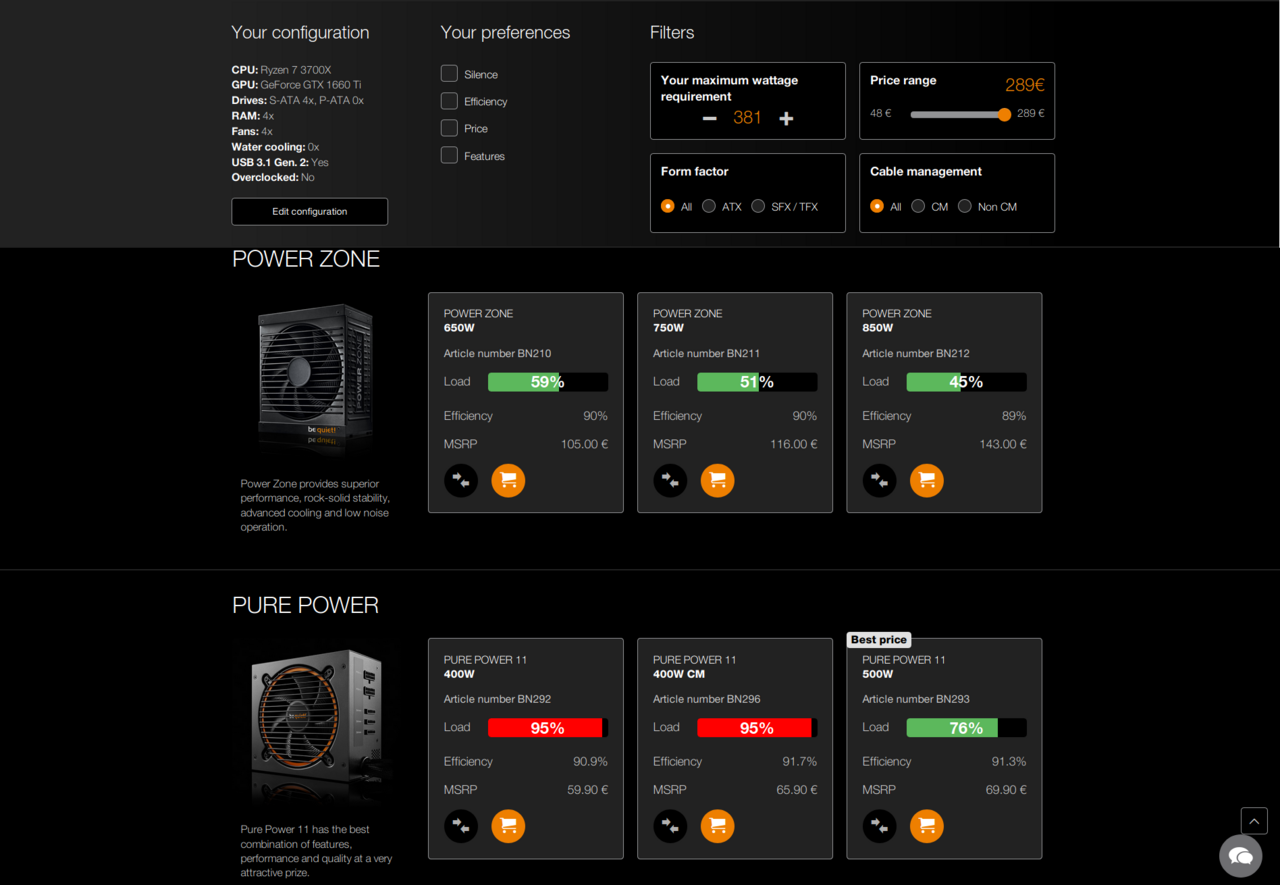Open the Power Zone 650W card title

(x=479, y=320)
